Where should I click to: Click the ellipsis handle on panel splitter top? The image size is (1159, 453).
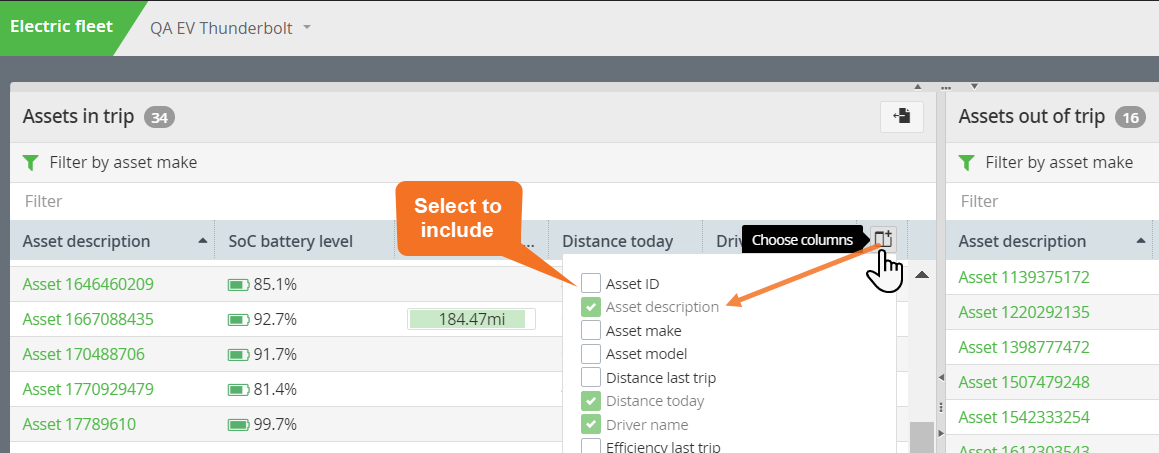tap(946, 88)
